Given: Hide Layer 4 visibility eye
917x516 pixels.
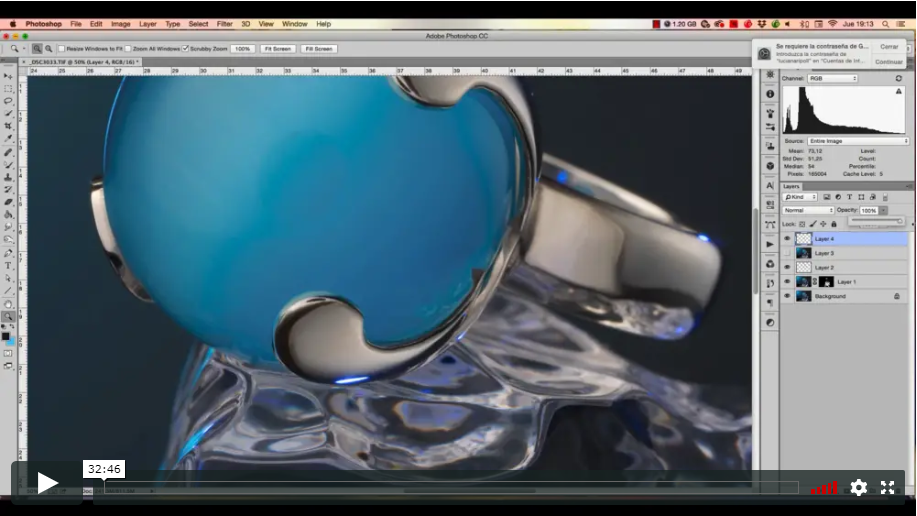Looking at the screenshot, I should click(x=787, y=239).
